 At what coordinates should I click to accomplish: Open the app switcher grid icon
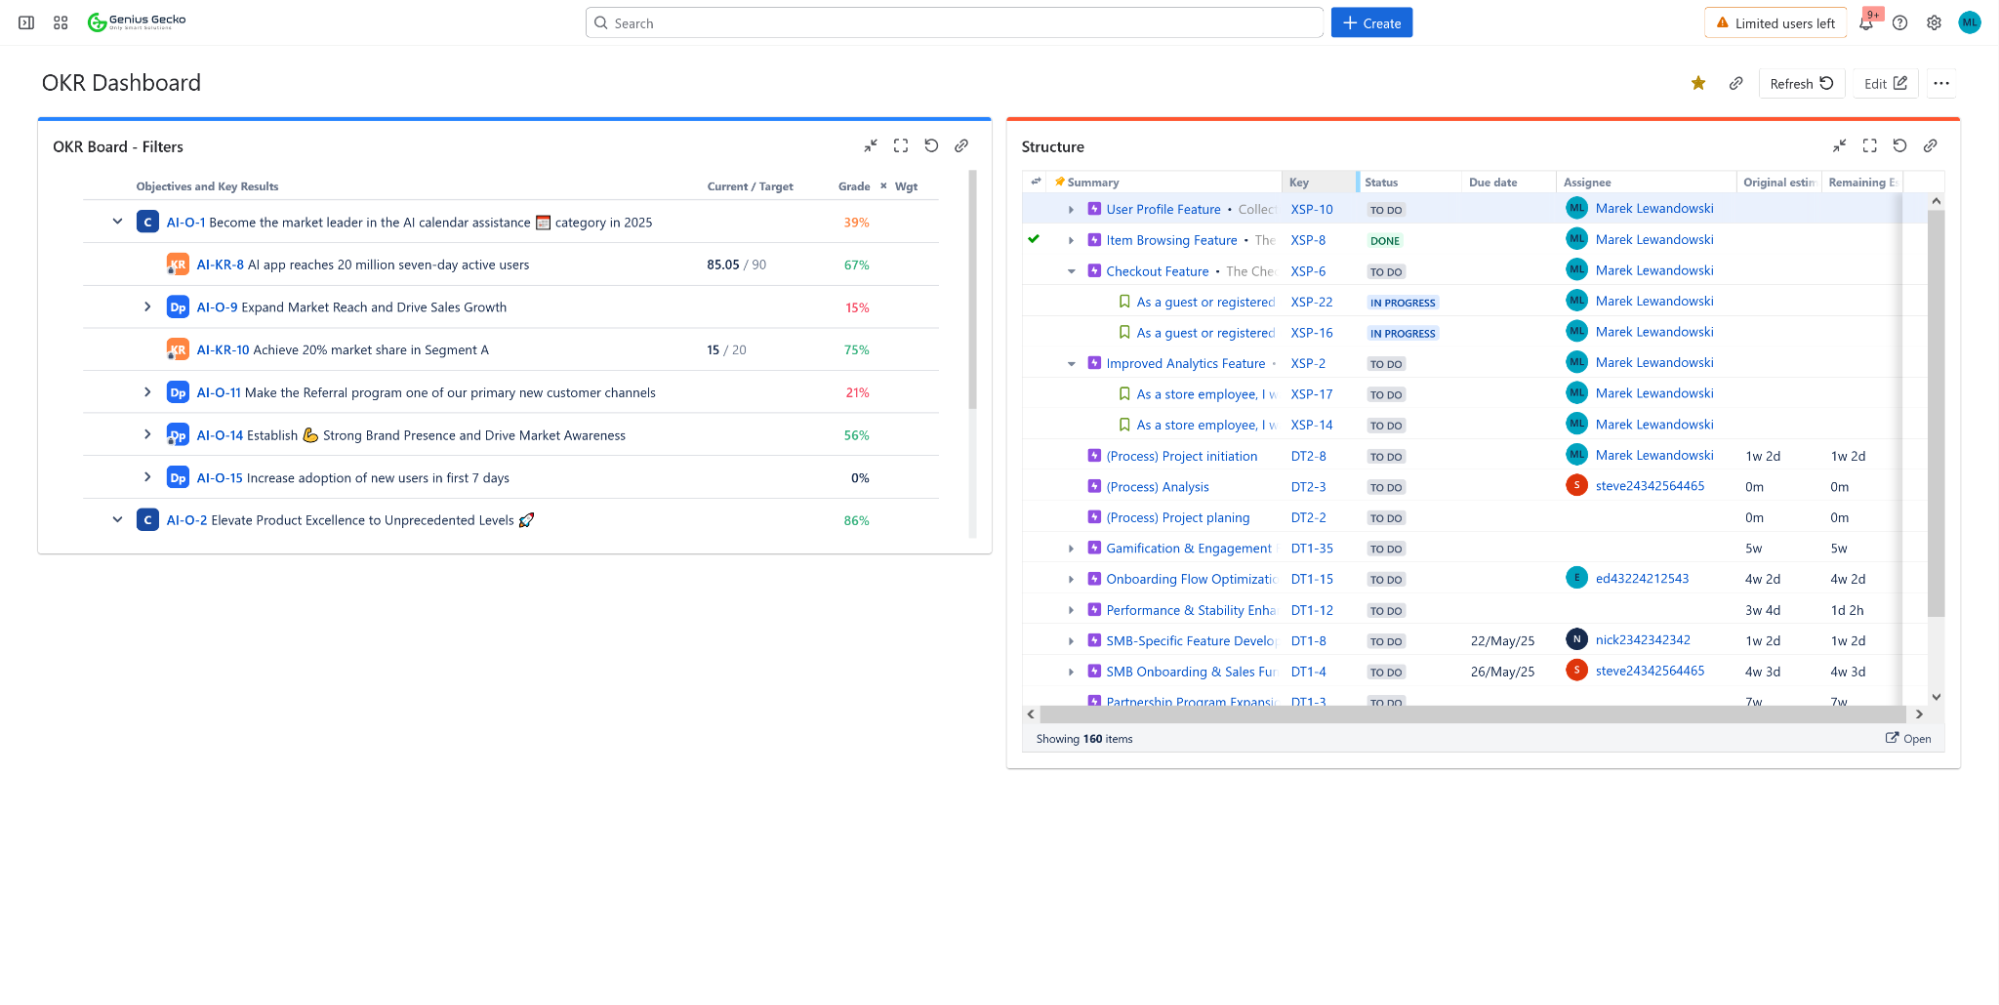(61, 22)
